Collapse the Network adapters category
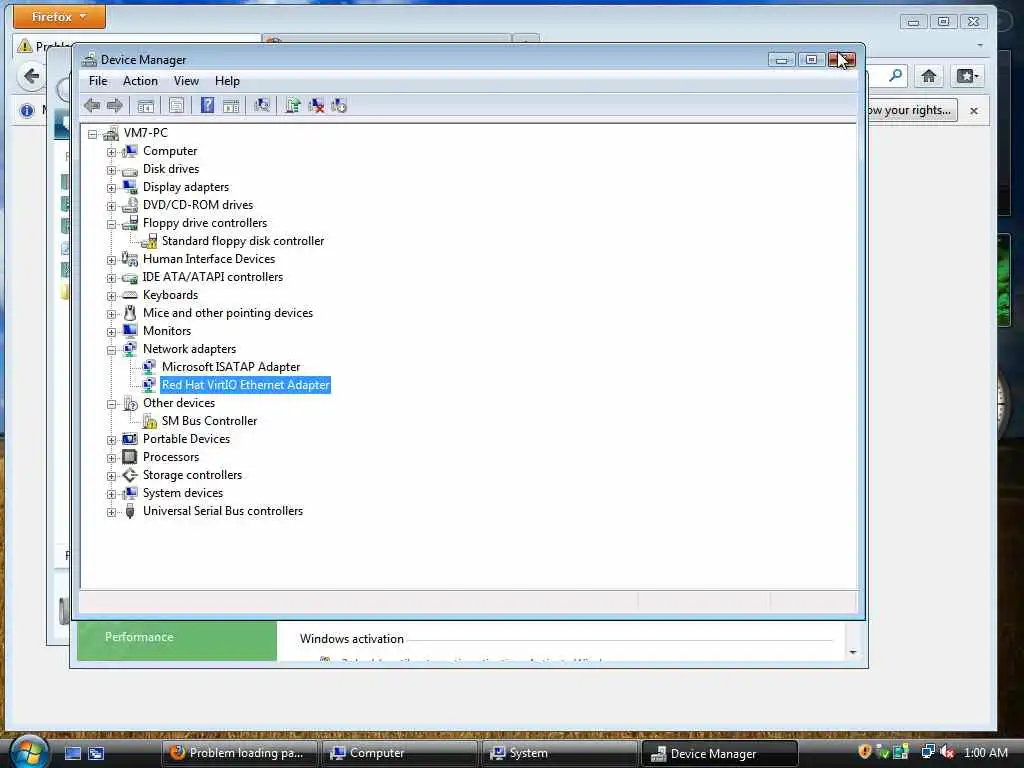The image size is (1024, 768). point(112,350)
